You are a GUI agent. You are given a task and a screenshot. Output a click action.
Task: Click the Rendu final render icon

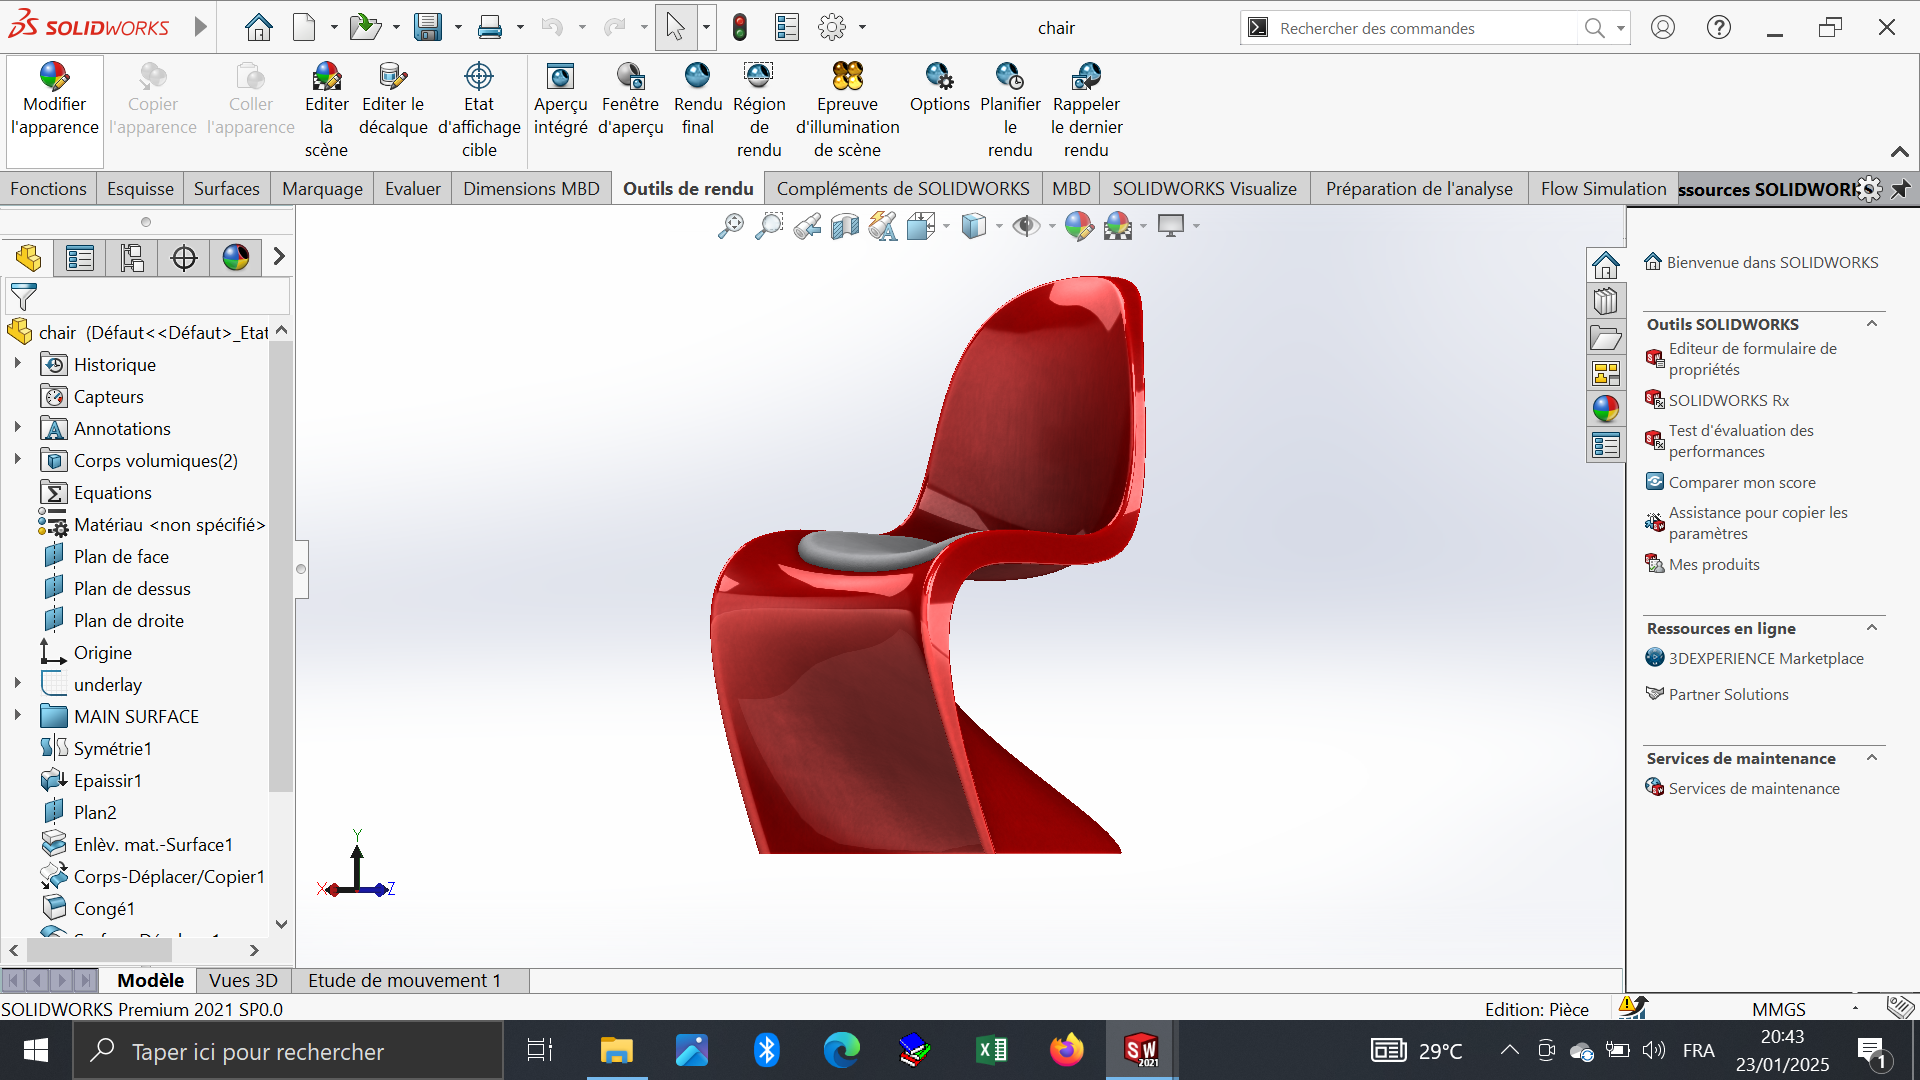[697, 77]
